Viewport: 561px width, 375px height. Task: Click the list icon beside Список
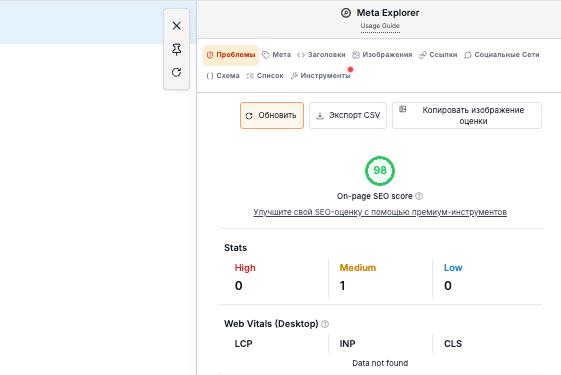tap(250, 76)
